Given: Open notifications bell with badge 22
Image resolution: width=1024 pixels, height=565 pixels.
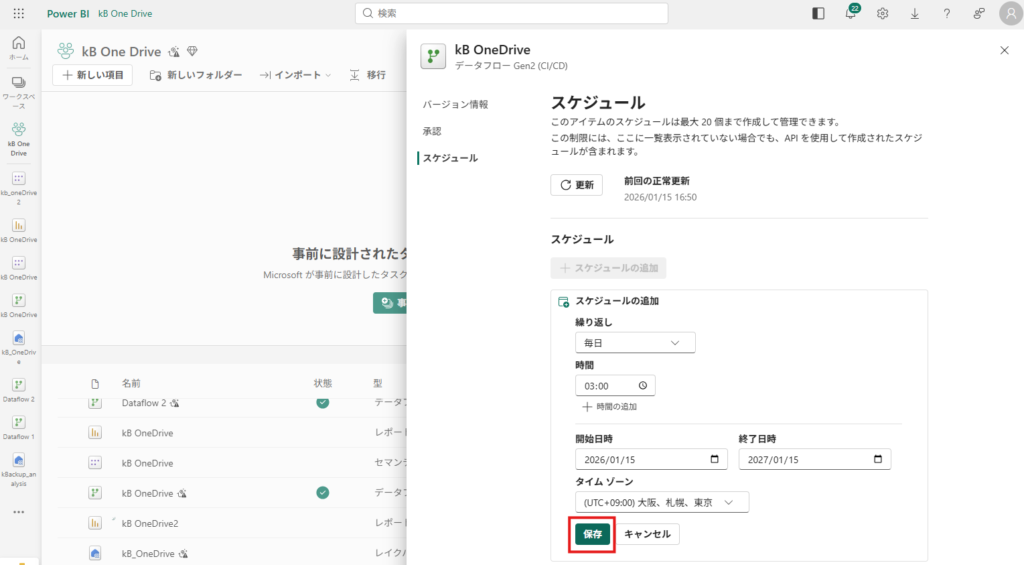Looking at the screenshot, I should (x=850, y=14).
